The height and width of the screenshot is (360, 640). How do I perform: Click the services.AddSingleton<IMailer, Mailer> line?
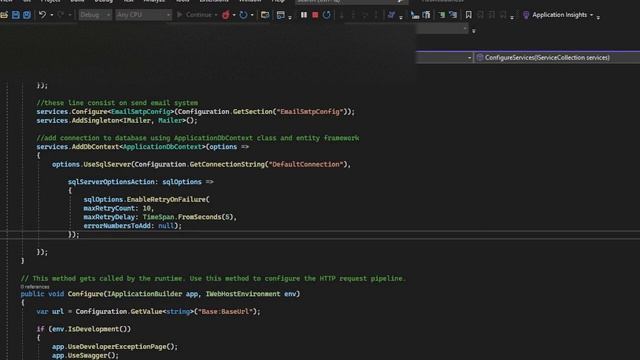[x=117, y=120]
